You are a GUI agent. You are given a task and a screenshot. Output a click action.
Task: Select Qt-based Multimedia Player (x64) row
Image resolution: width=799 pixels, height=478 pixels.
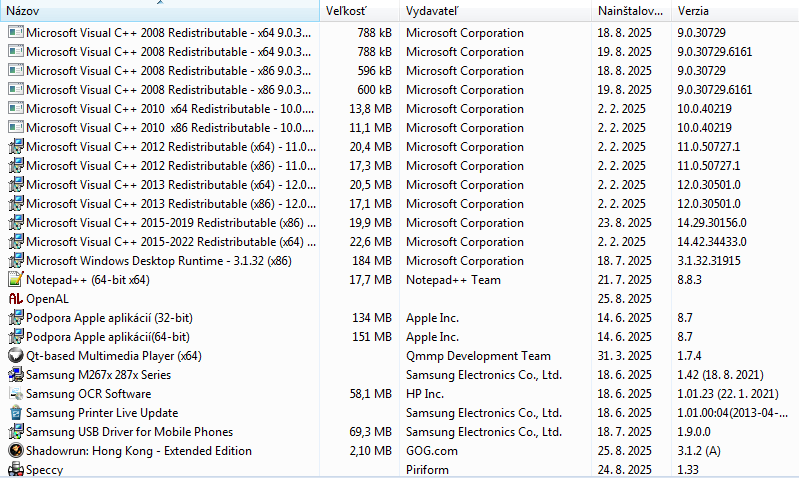point(114,356)
